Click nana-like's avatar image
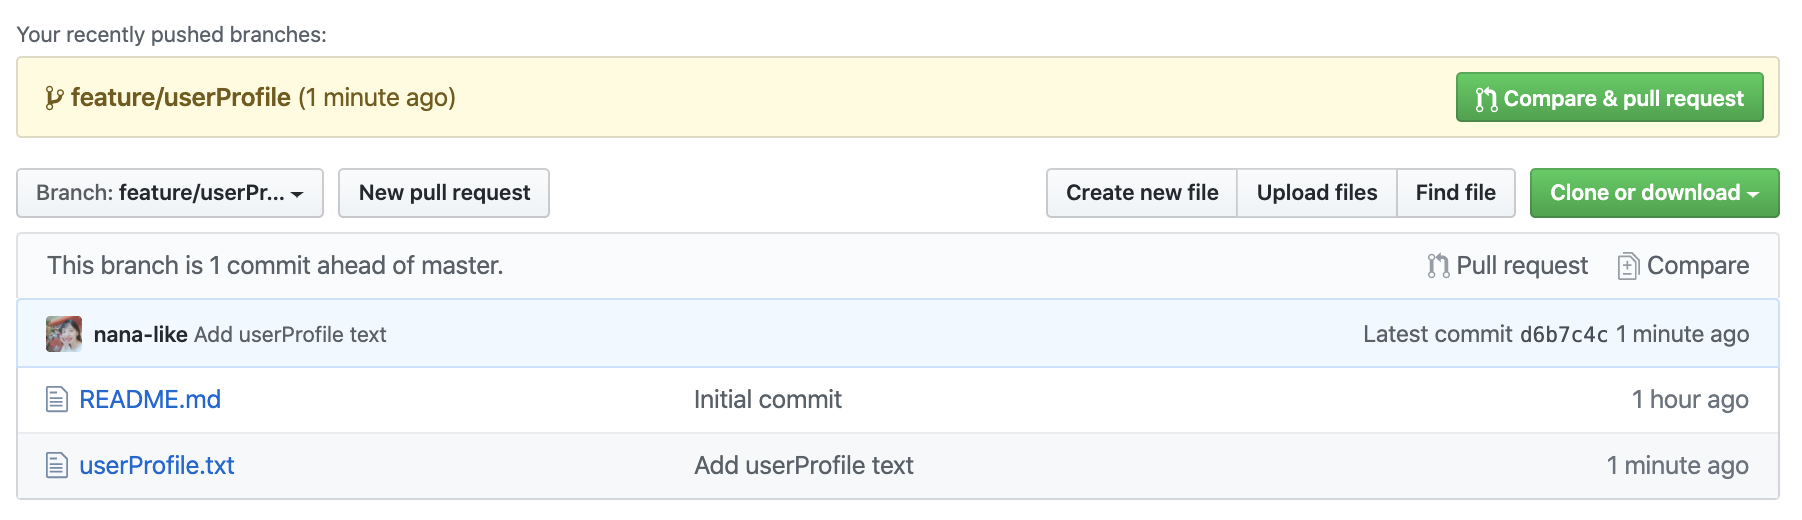Viewport: 1802px width, 520px height. click(x=64, y=334)
